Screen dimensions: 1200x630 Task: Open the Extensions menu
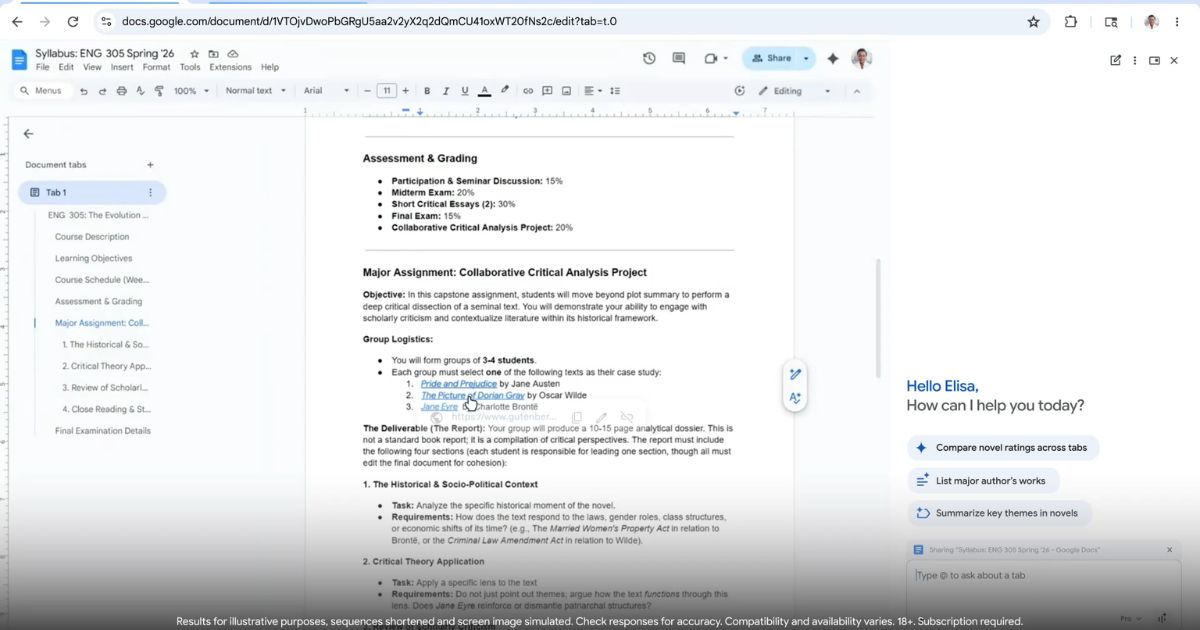coord(230,67)
